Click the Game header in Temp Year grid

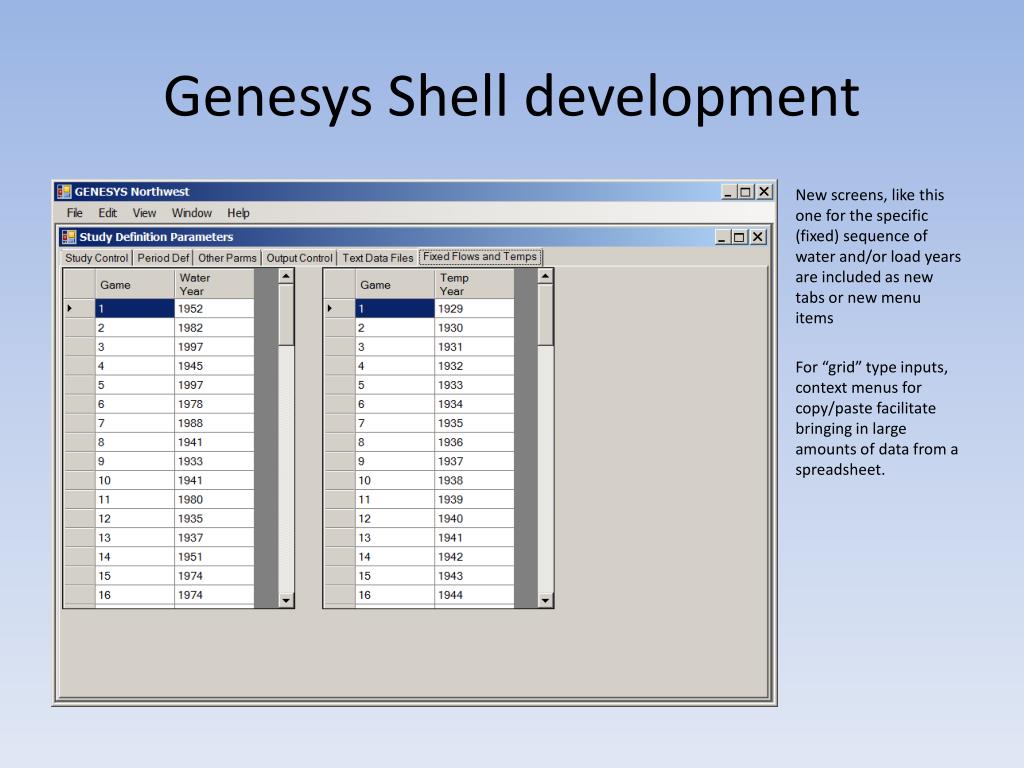(x=394, y=284)
